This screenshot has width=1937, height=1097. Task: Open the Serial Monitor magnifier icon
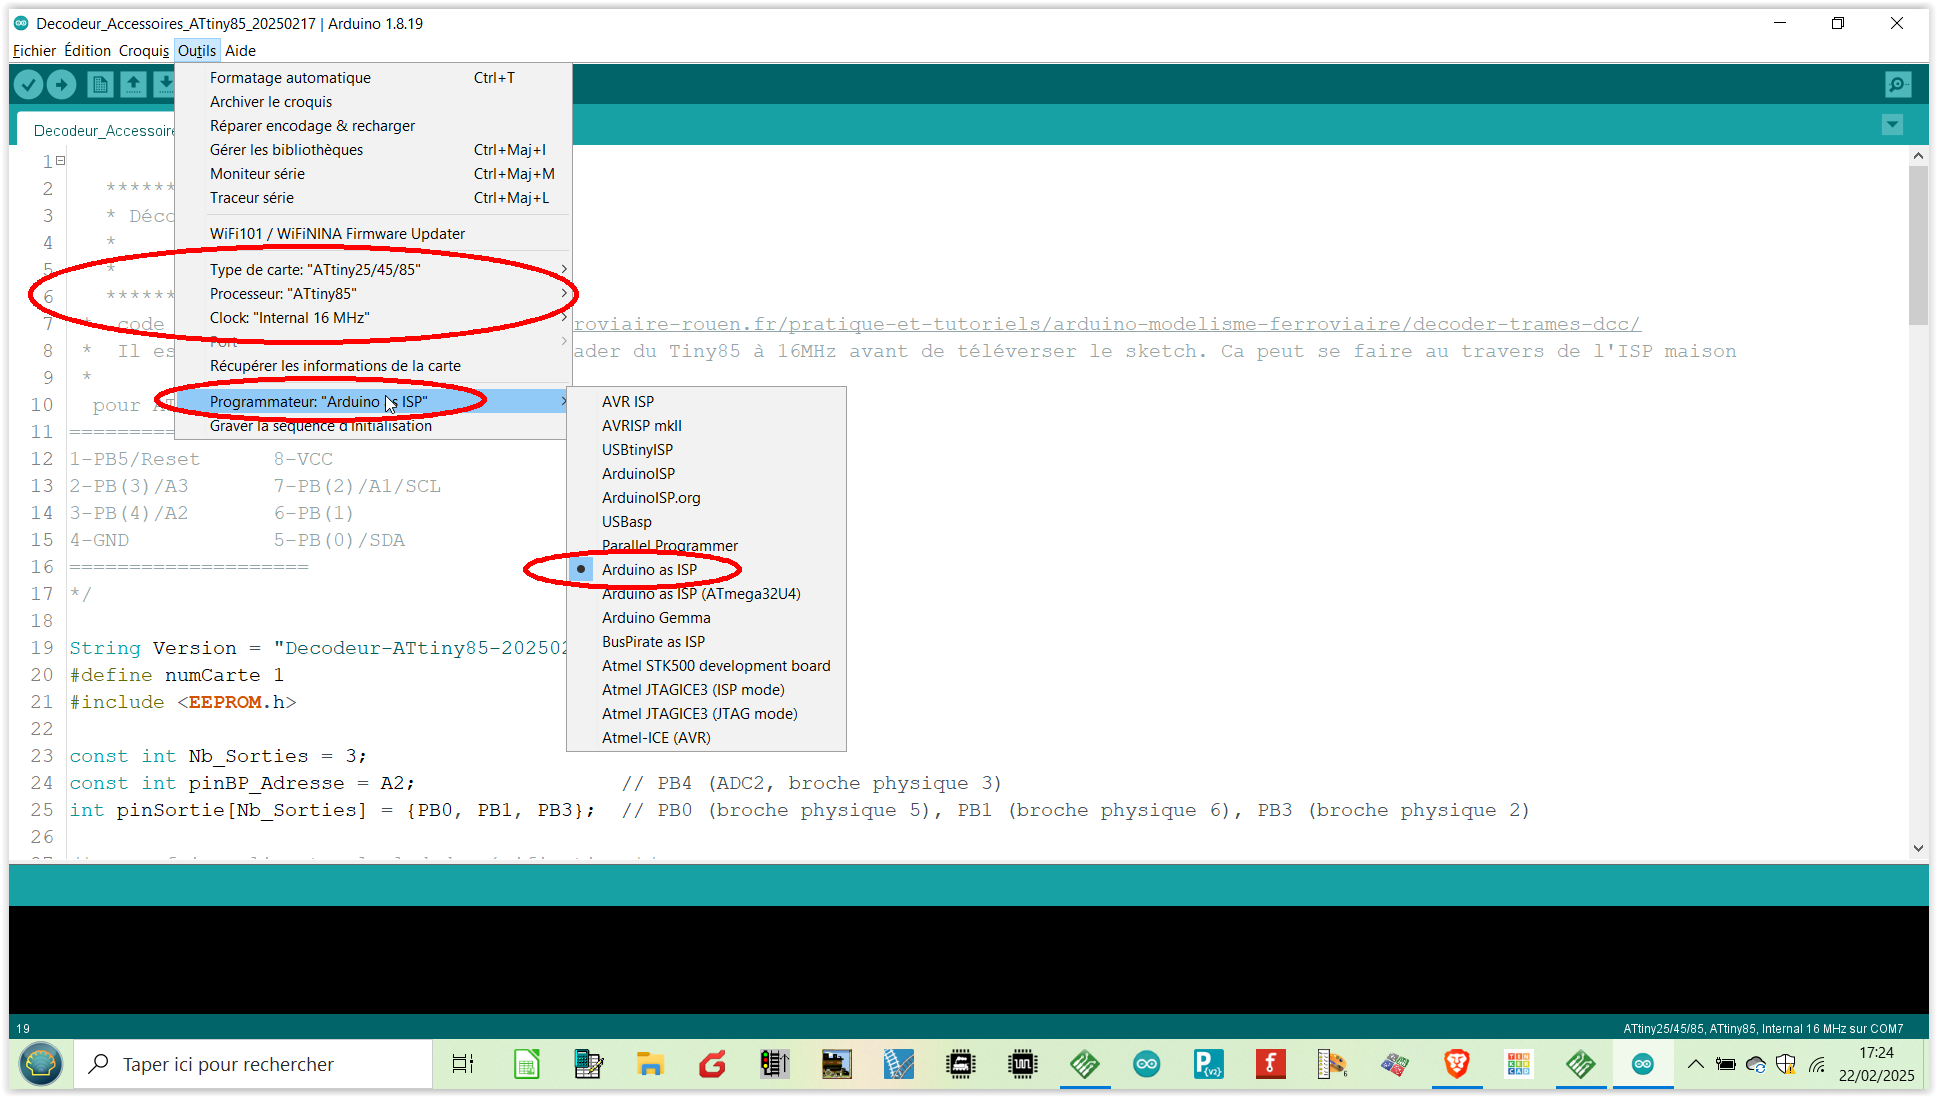[x=1897, y=85]
